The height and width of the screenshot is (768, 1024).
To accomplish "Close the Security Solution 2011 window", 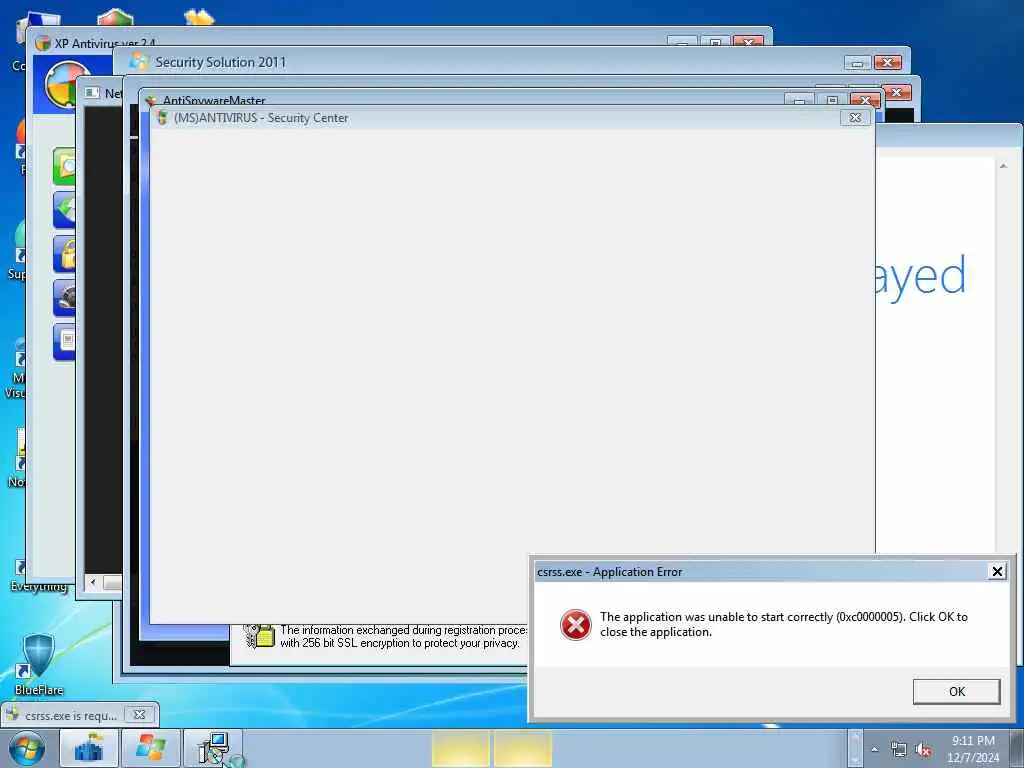I will [x=888, y=63].
